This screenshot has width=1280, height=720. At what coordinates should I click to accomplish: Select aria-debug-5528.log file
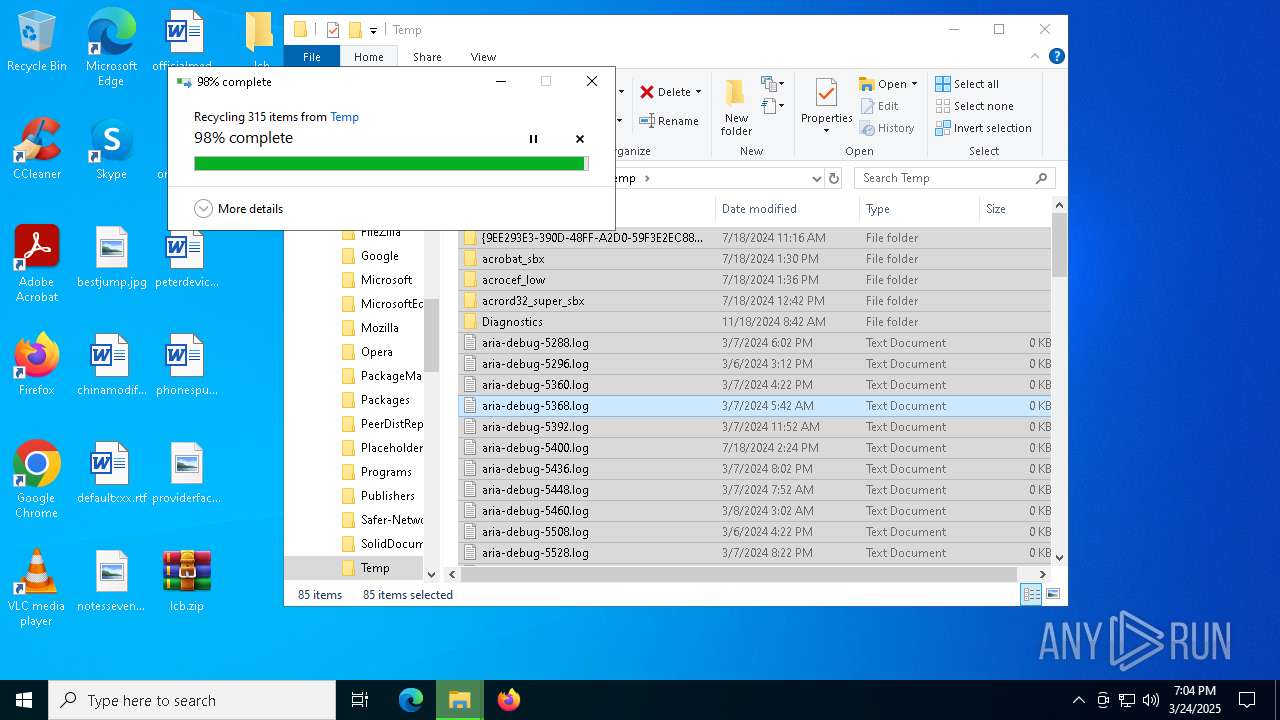(755, 553)
